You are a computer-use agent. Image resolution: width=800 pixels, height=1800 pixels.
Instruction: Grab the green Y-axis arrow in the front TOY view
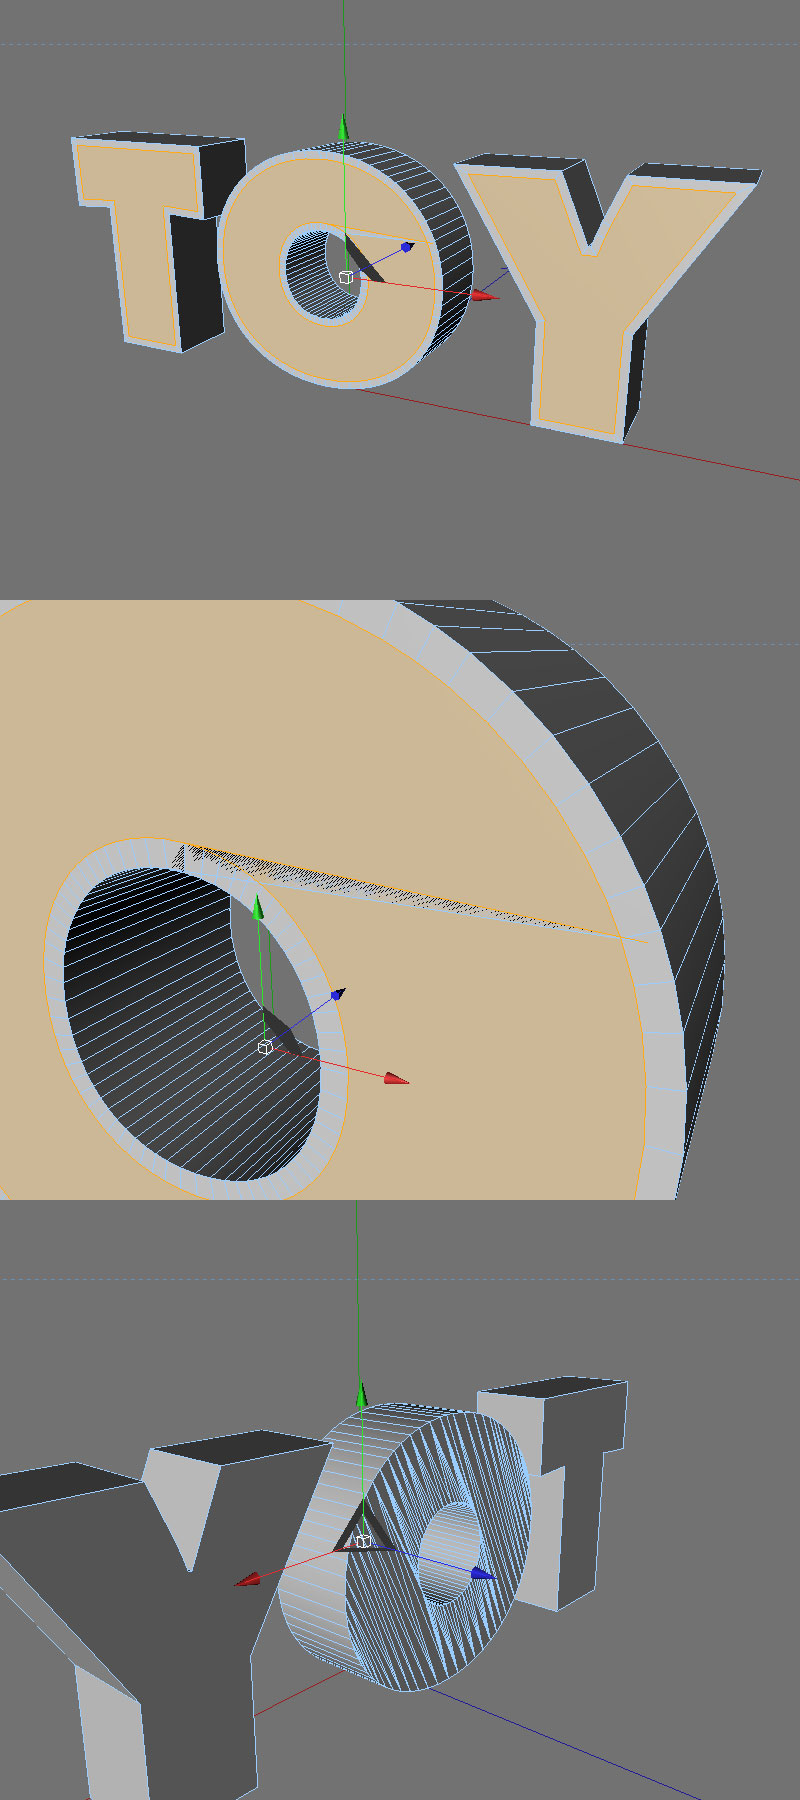point(343,127)
